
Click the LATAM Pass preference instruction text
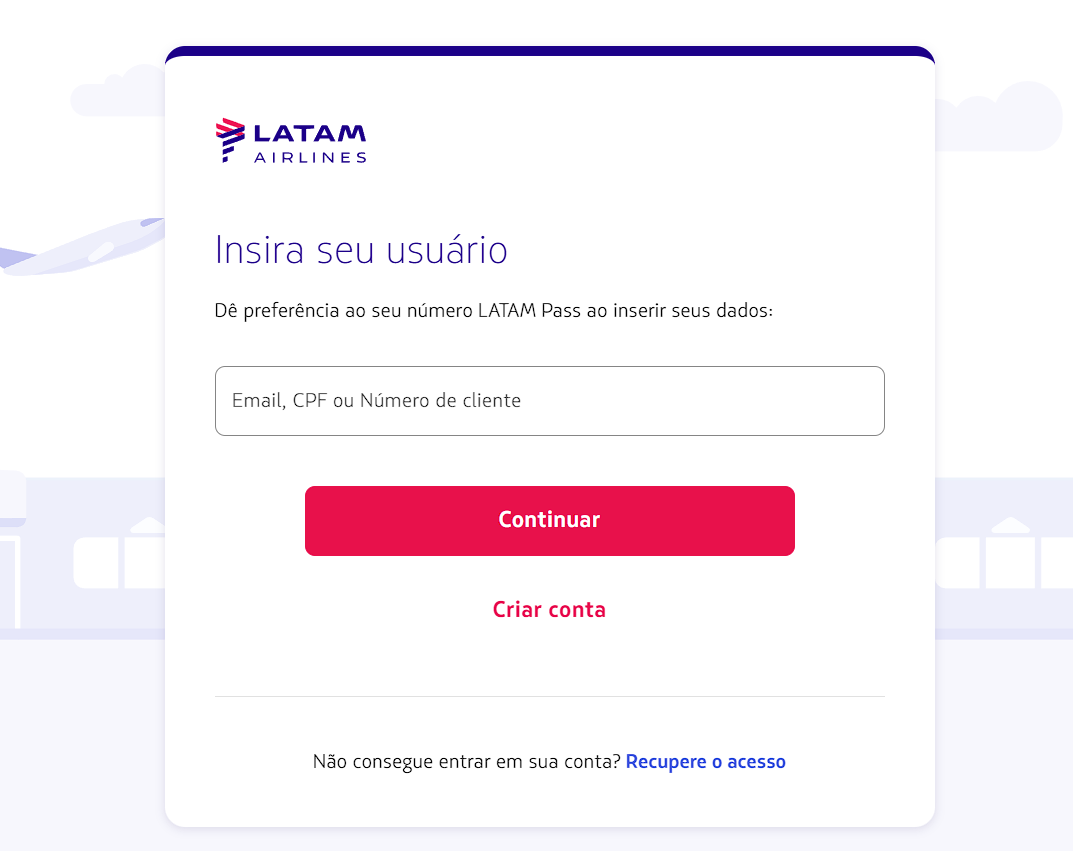(x=493, y=311)
